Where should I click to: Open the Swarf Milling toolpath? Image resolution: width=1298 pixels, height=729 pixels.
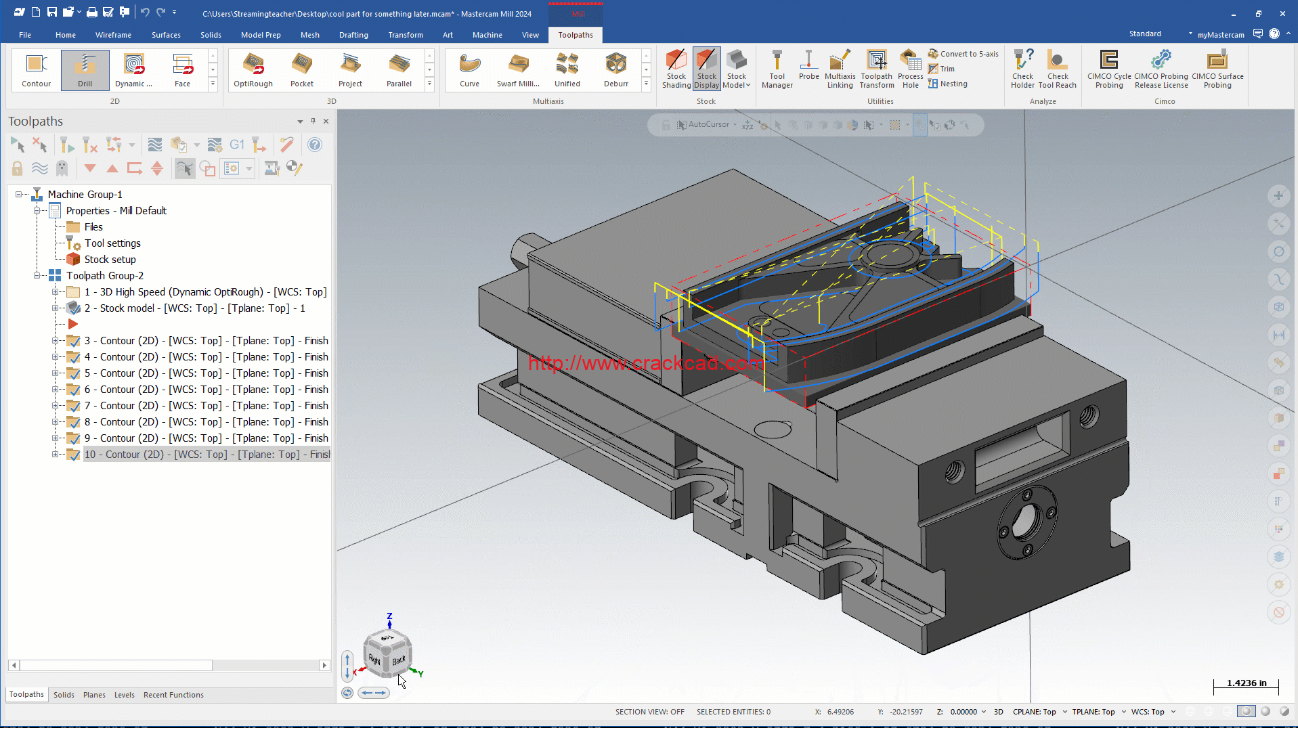coord(518,70)
